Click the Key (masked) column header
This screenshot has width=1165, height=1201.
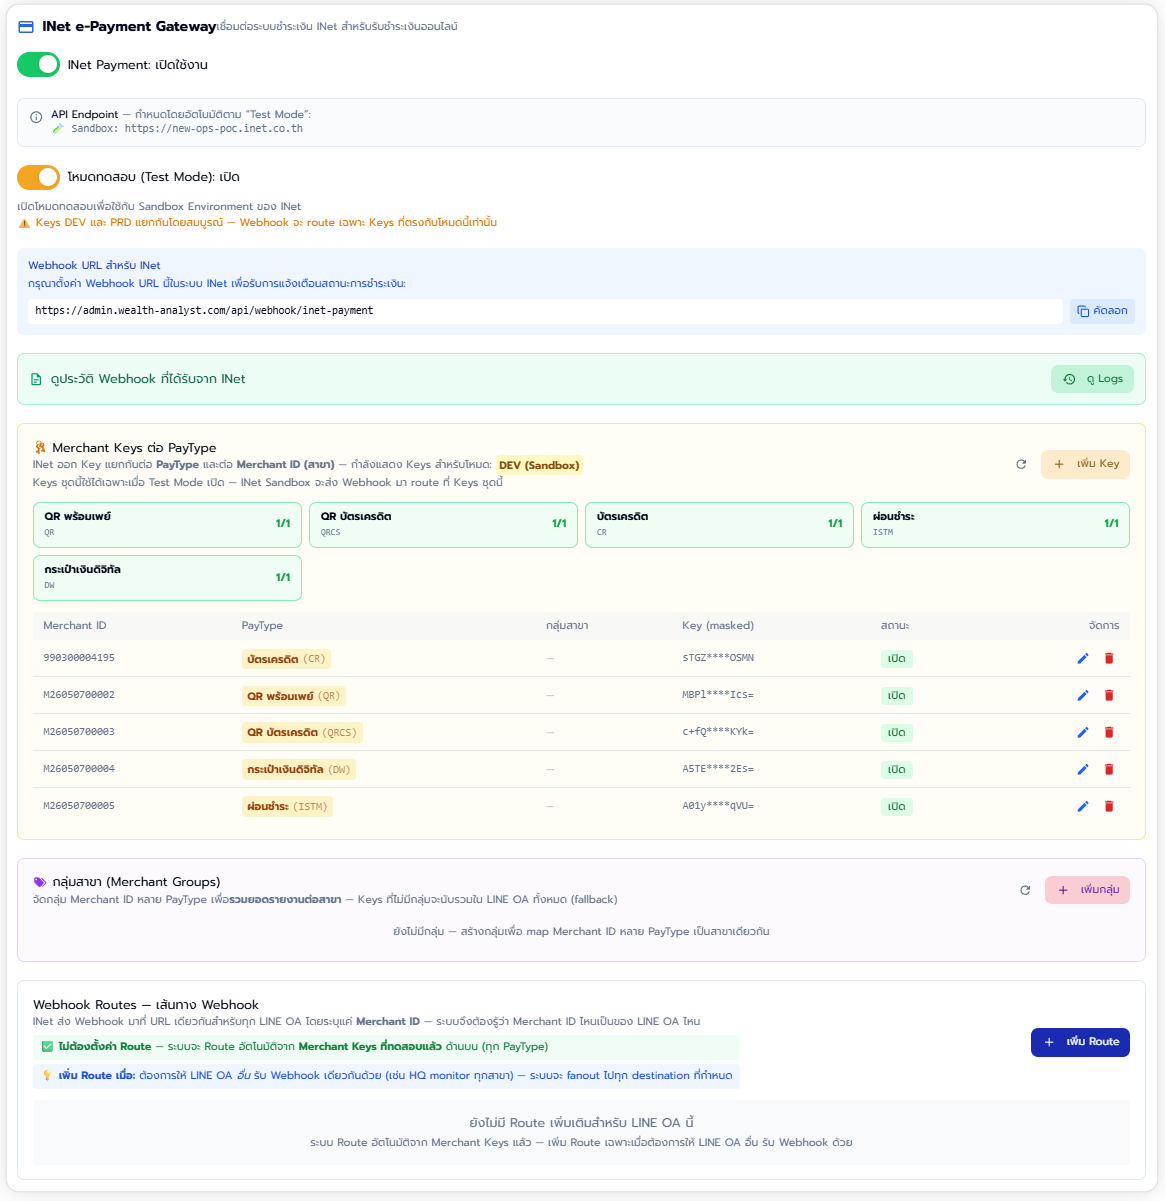pyautogui.click(x=718, y=626)
